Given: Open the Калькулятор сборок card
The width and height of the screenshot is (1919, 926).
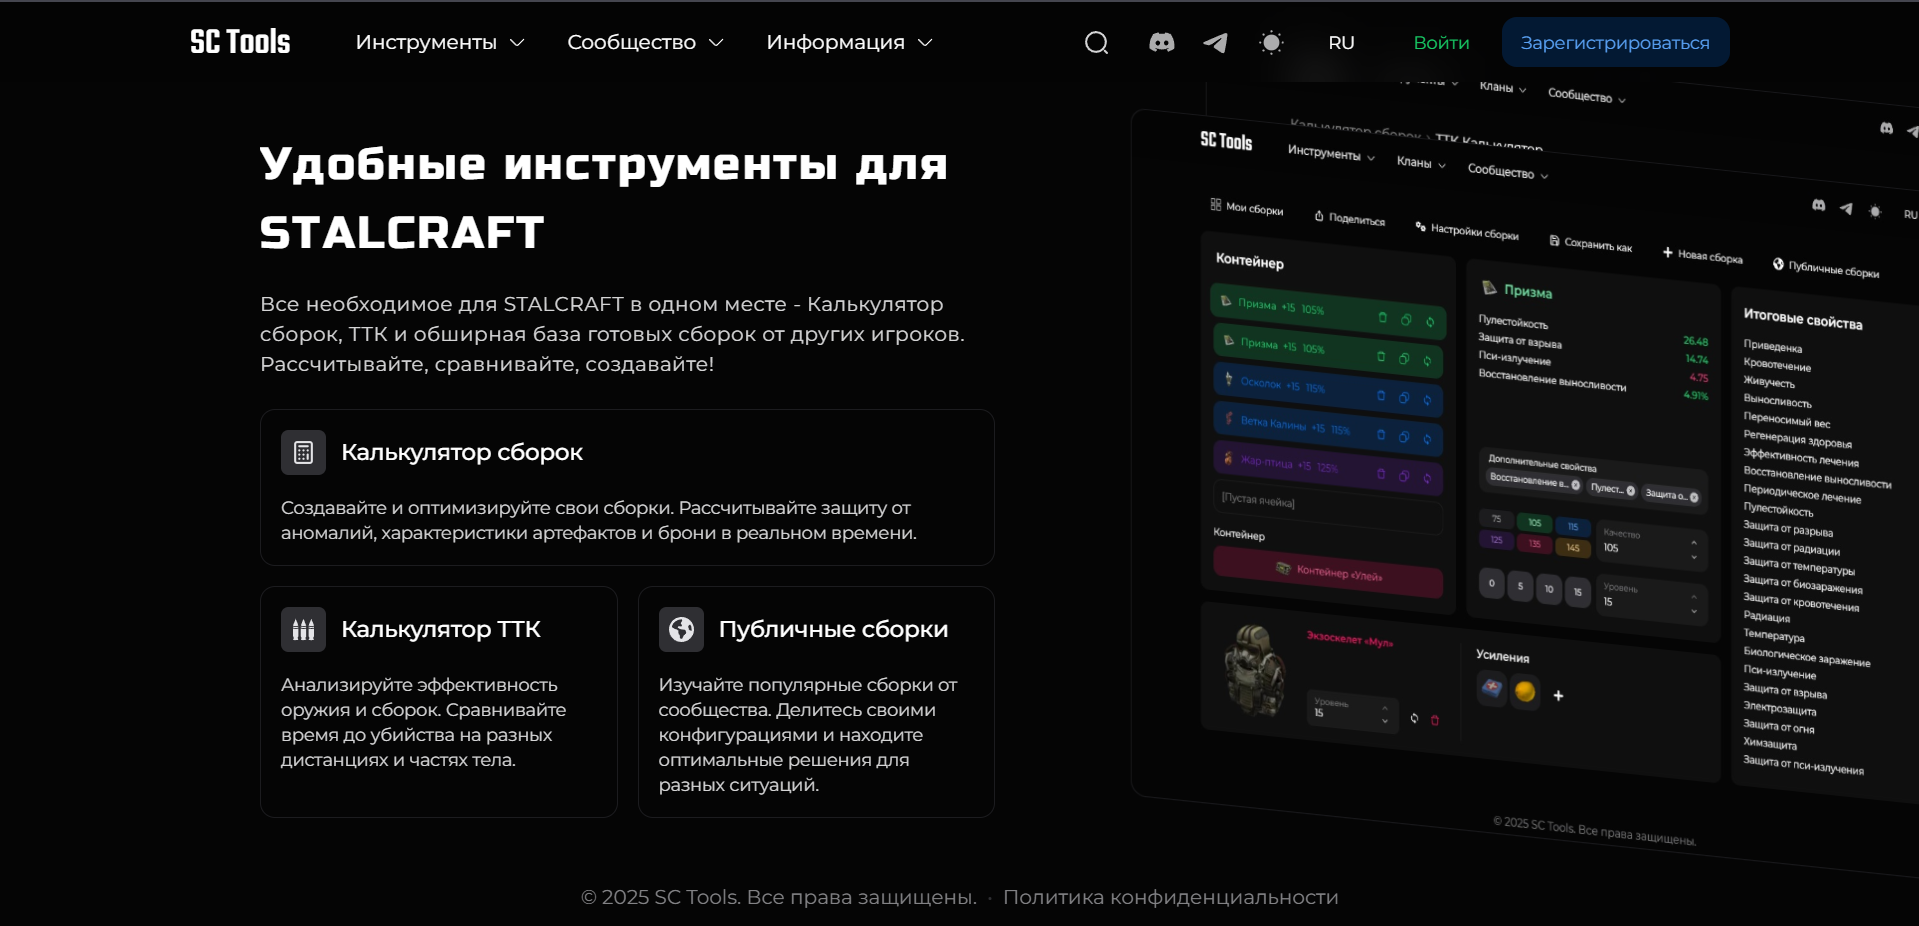Looking at the screenshot, I should (x=627, y=488).
